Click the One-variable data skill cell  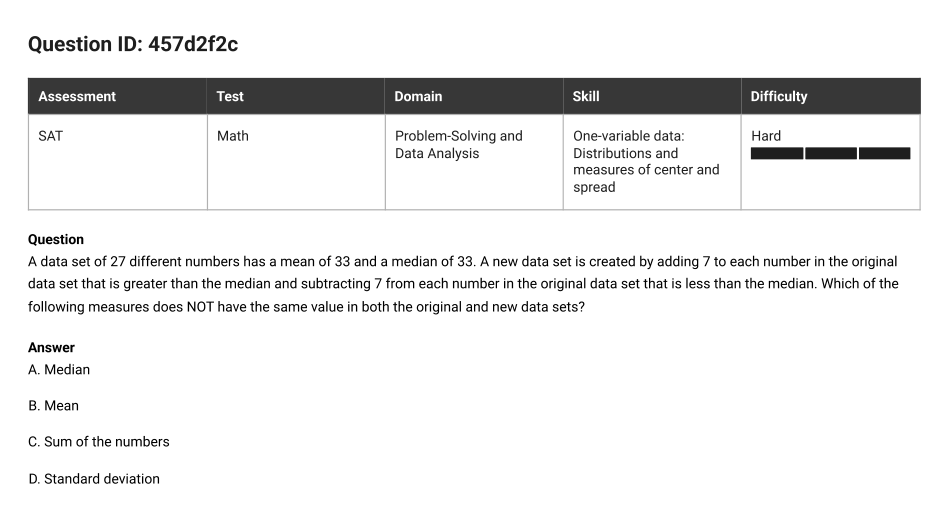[x=652, y=162]
